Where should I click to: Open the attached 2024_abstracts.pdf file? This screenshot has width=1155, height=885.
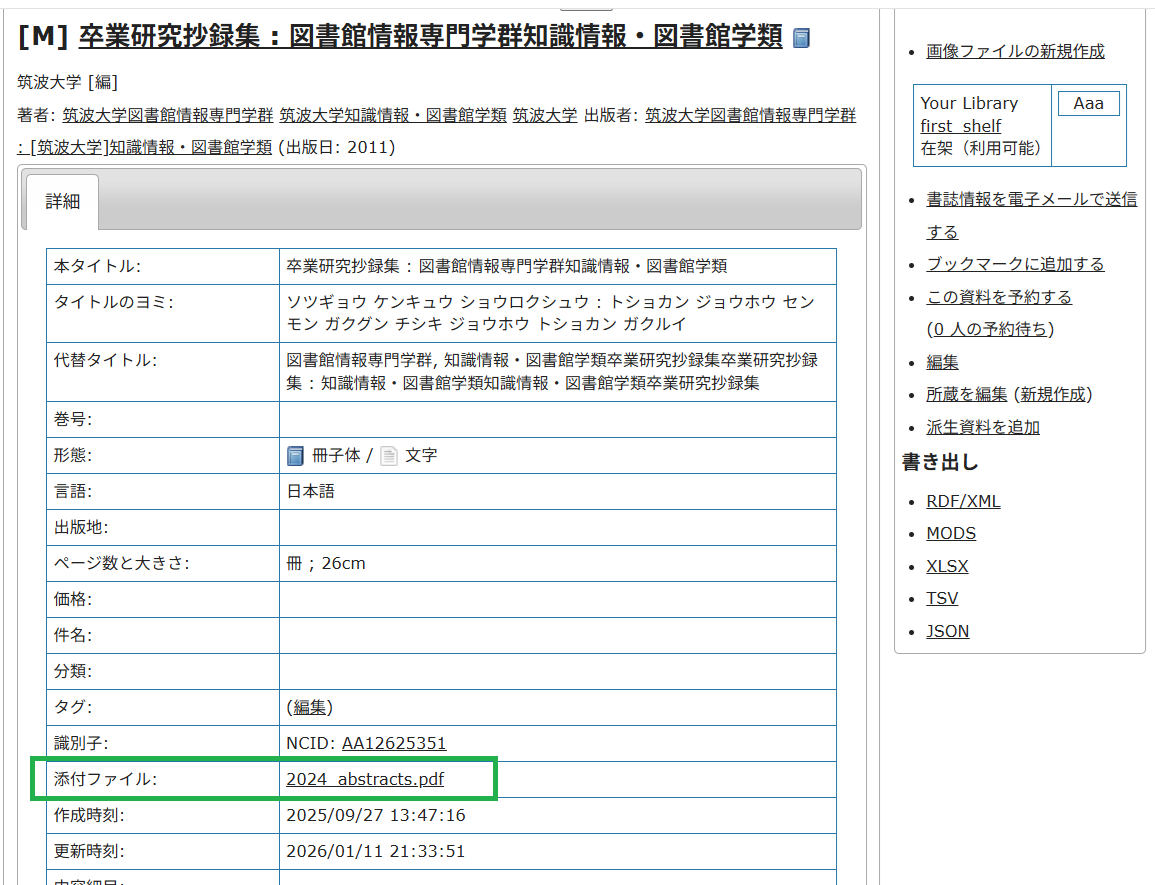[x=365, y=779]
